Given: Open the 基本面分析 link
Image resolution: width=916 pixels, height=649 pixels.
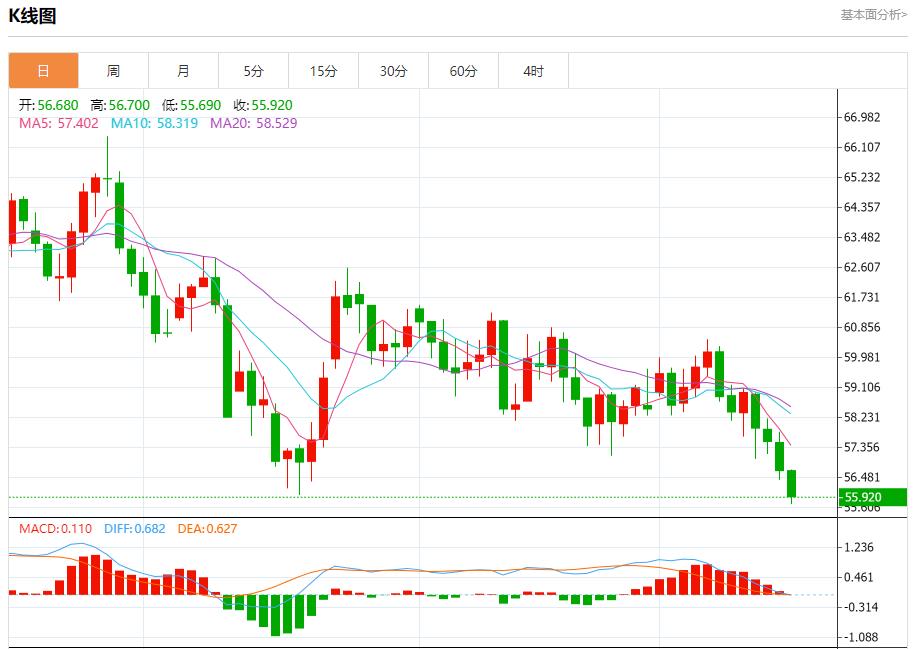Looking at the screenshot, I should pos(873,15).
